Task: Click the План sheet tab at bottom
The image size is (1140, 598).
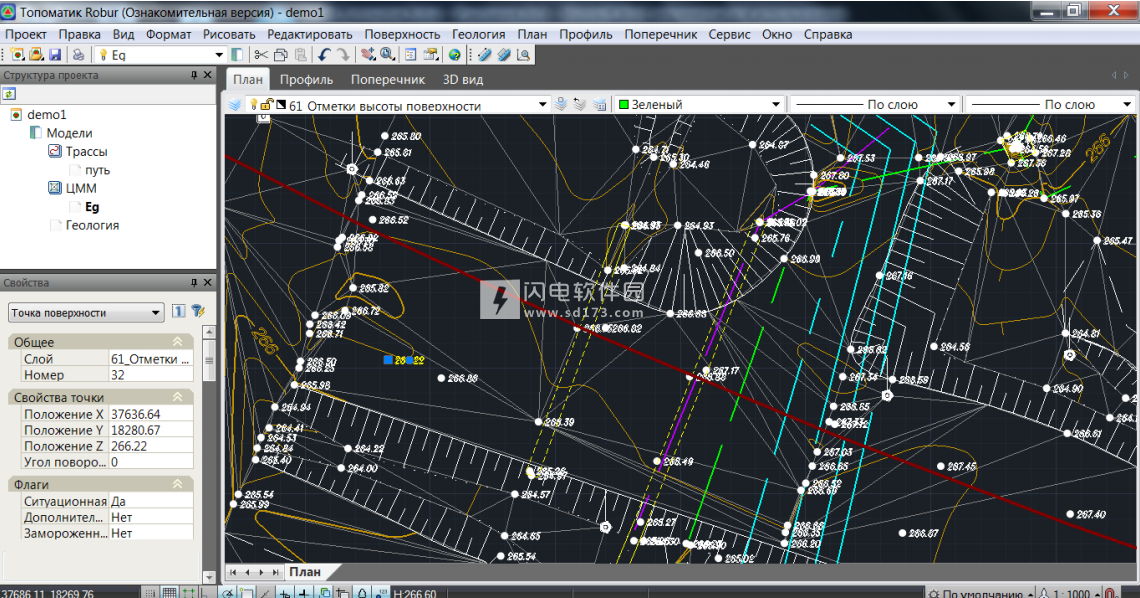Action: pos(305,572)
